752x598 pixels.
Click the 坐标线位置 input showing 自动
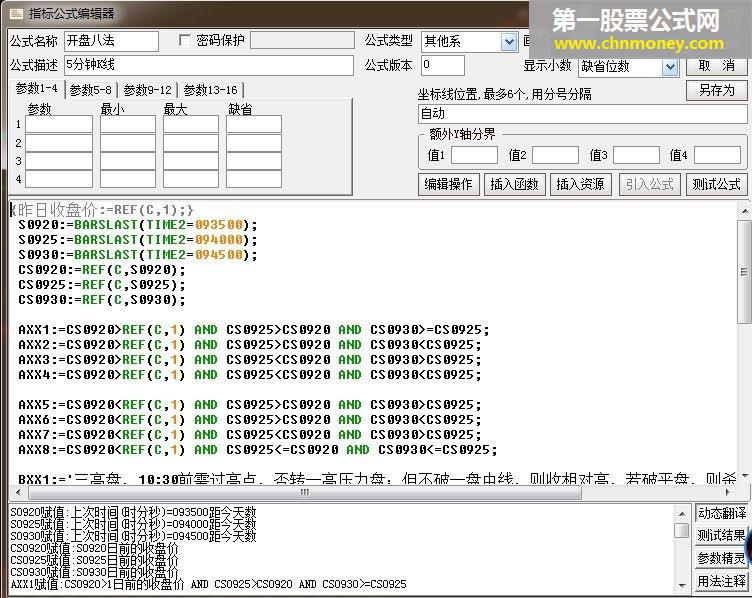[583, 114]
